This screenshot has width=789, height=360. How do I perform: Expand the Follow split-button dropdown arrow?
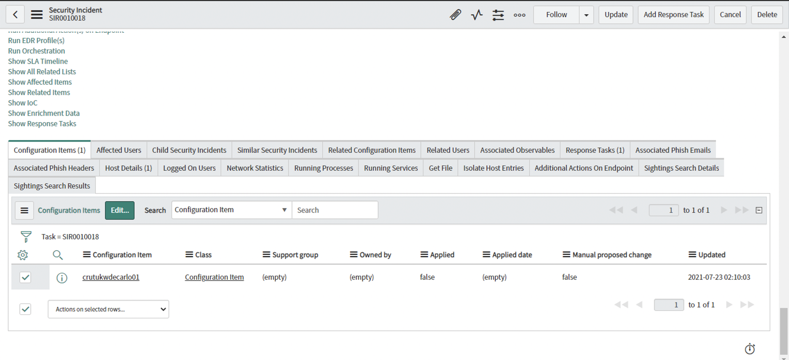coord(586,15)
